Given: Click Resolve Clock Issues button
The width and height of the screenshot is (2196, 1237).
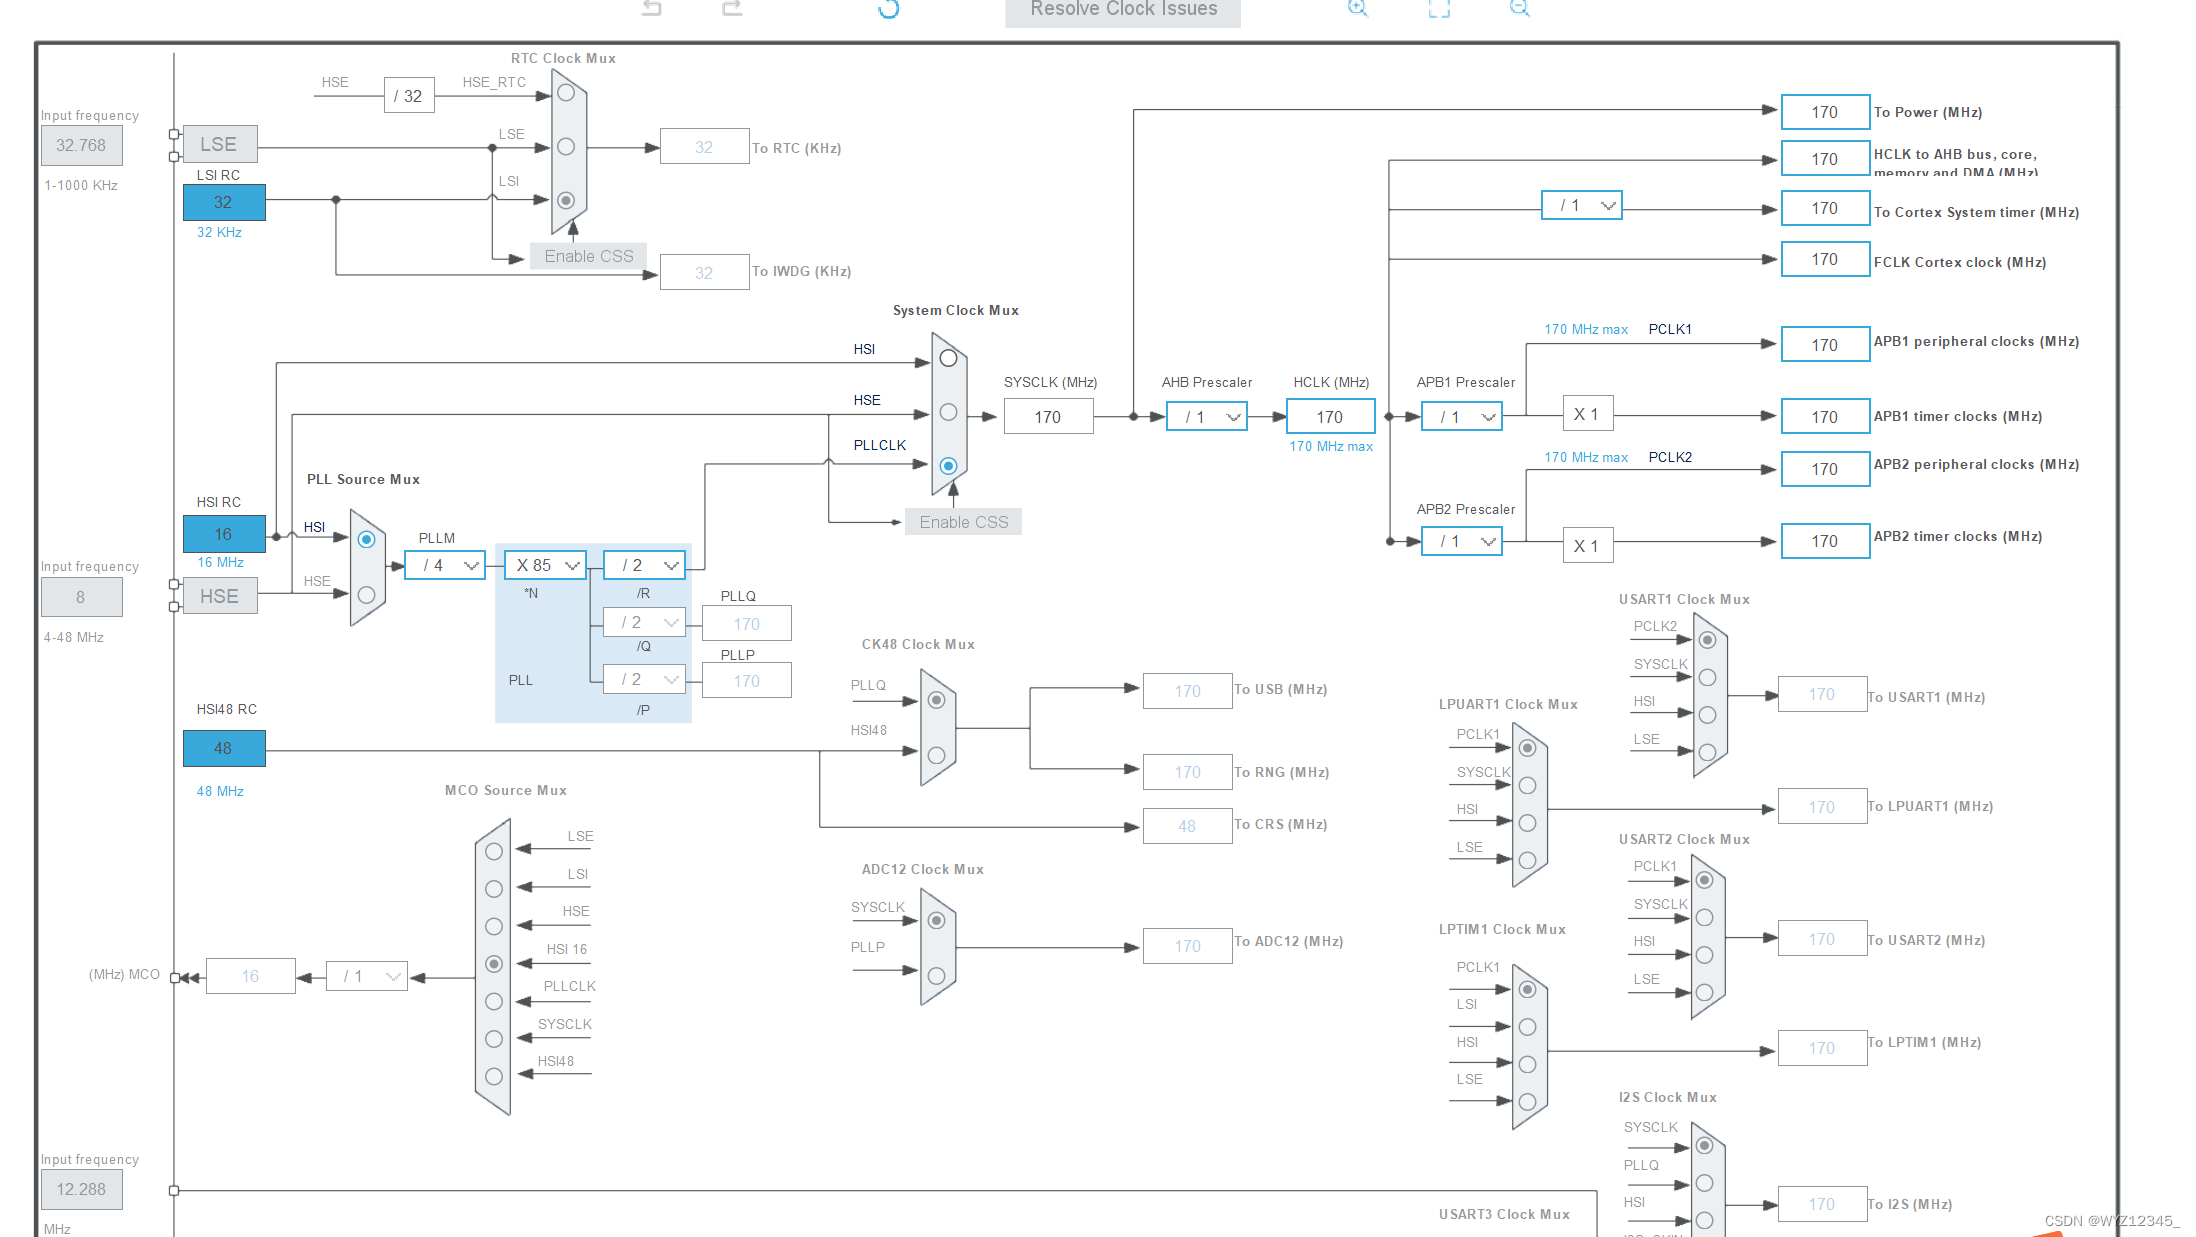Looking at the screenshot, I should coord(1123,10).
